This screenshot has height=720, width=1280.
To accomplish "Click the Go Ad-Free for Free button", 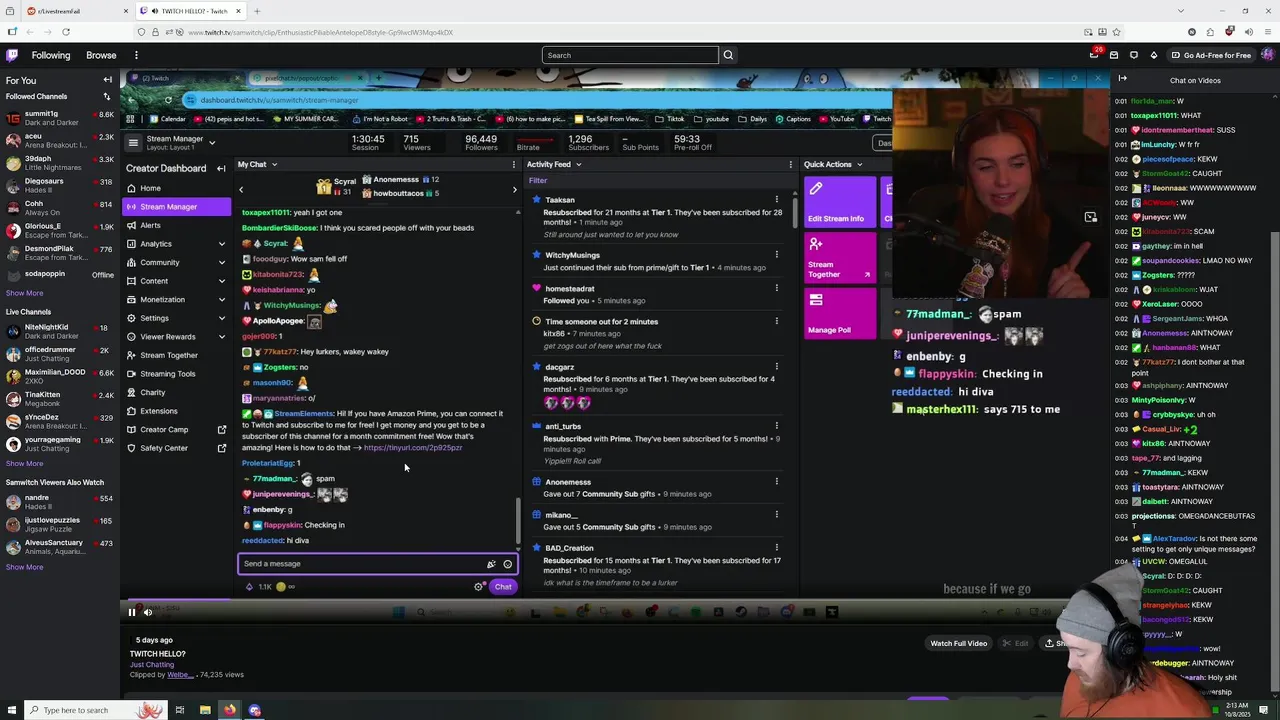I will [1211, 55].
